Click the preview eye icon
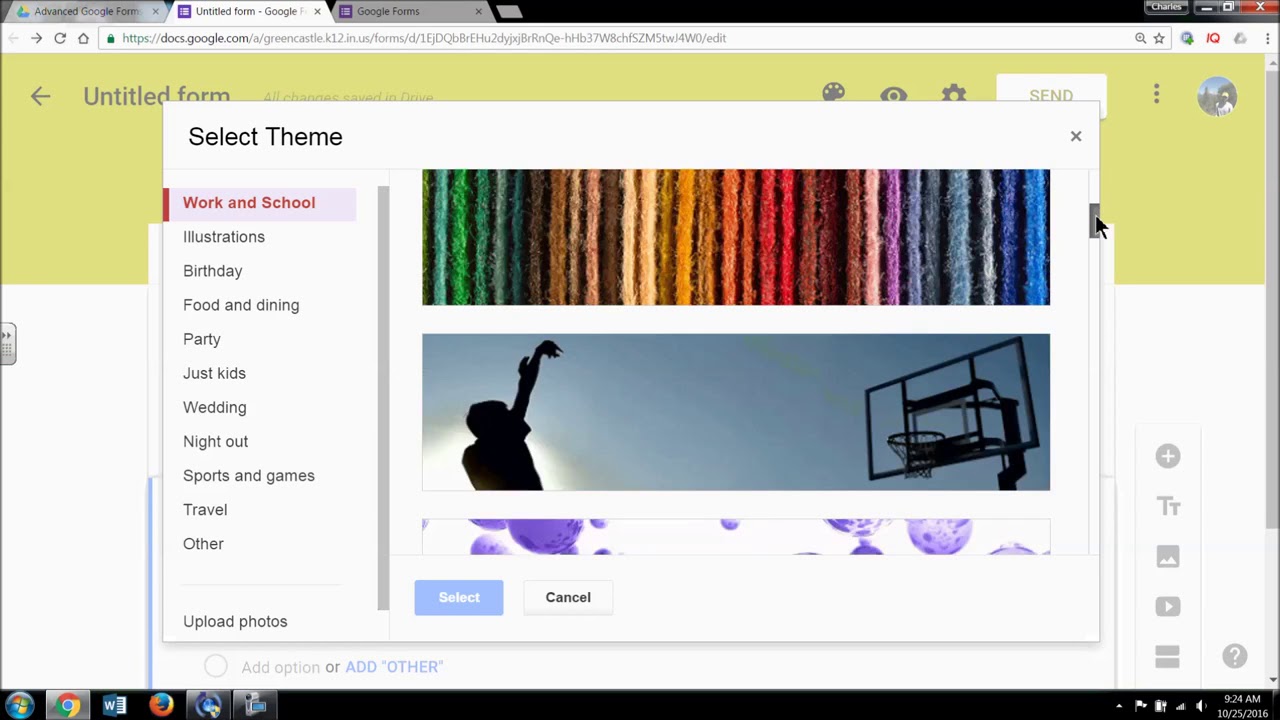Viewport: 1280px width, 720px height. coord(894,96)
